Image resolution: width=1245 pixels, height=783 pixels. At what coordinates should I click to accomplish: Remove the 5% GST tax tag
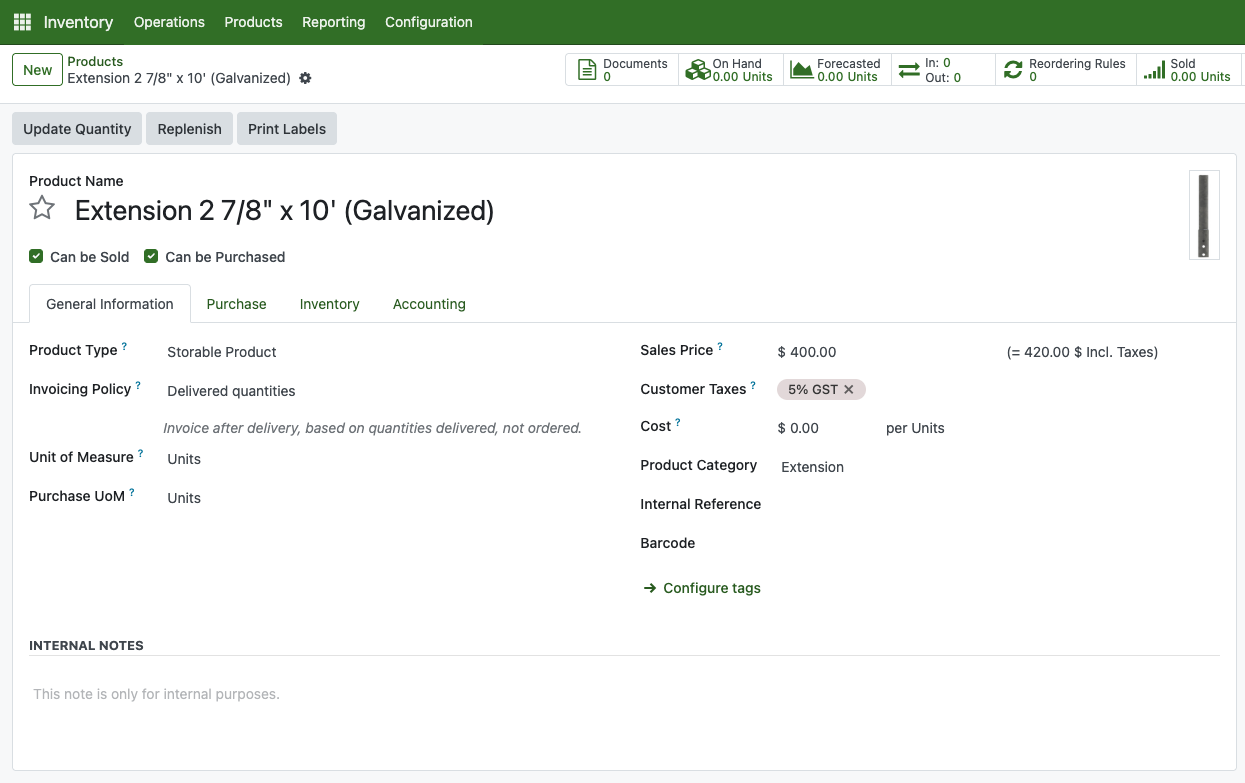pos(849,390)
